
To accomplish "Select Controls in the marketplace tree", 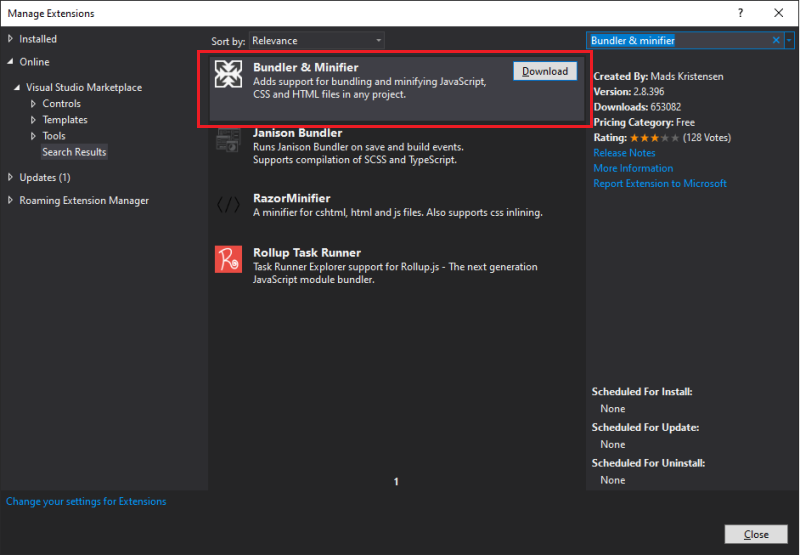I will [x=62, y=104].
